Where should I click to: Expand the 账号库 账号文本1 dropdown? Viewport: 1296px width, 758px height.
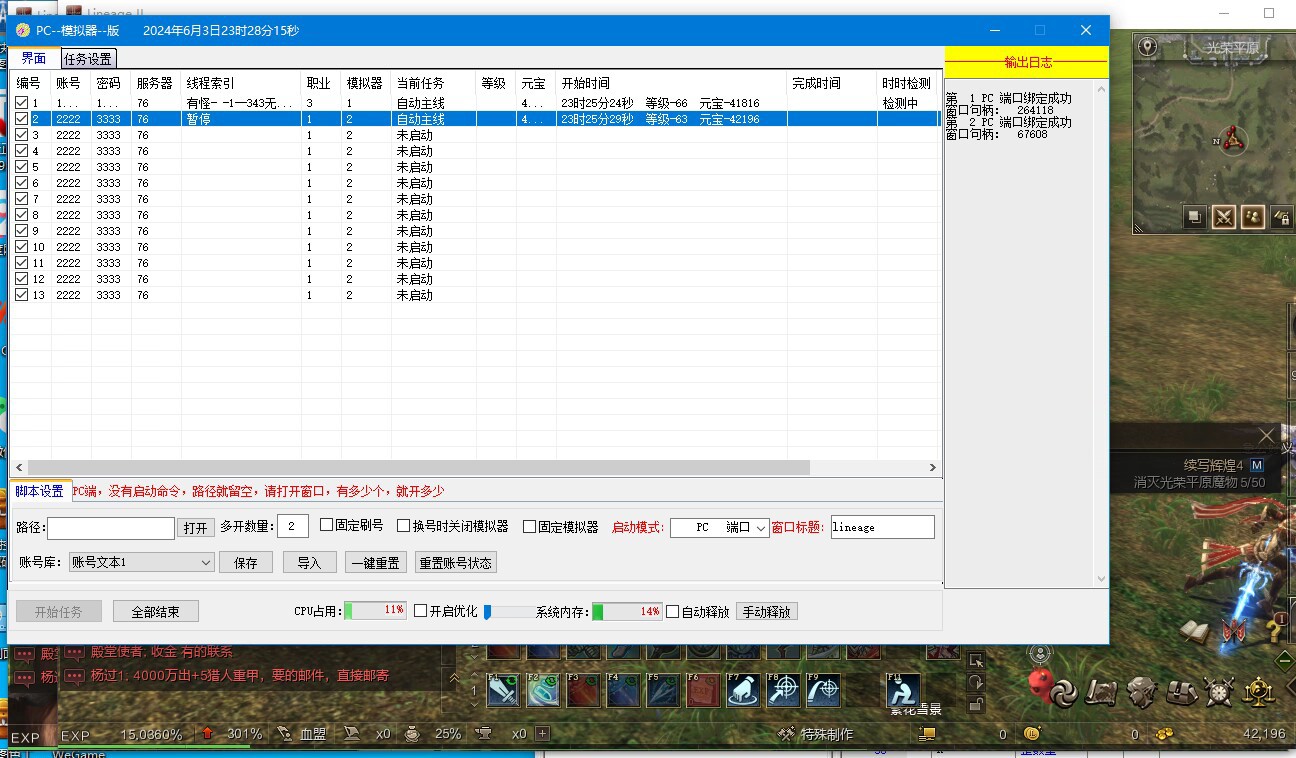205,563
